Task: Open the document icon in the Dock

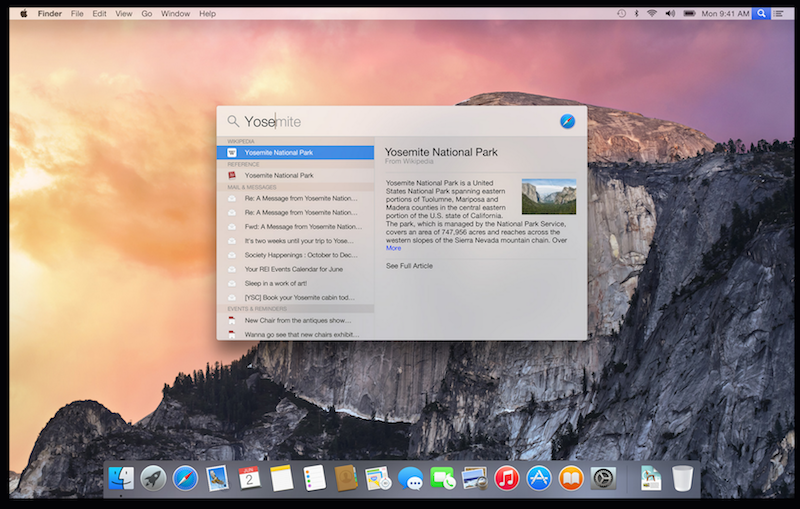Action: (651, 479)
